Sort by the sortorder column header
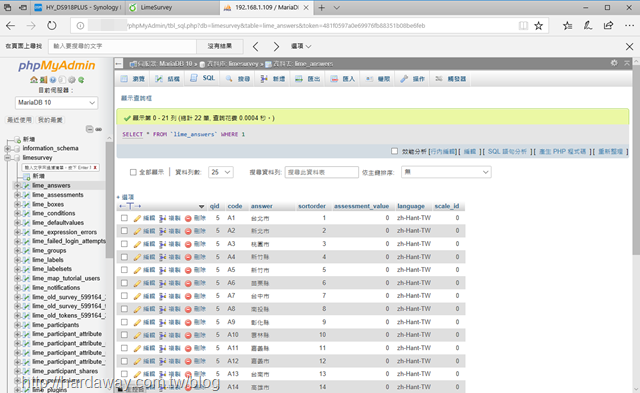The image size is (640, 393). point(312,206)
